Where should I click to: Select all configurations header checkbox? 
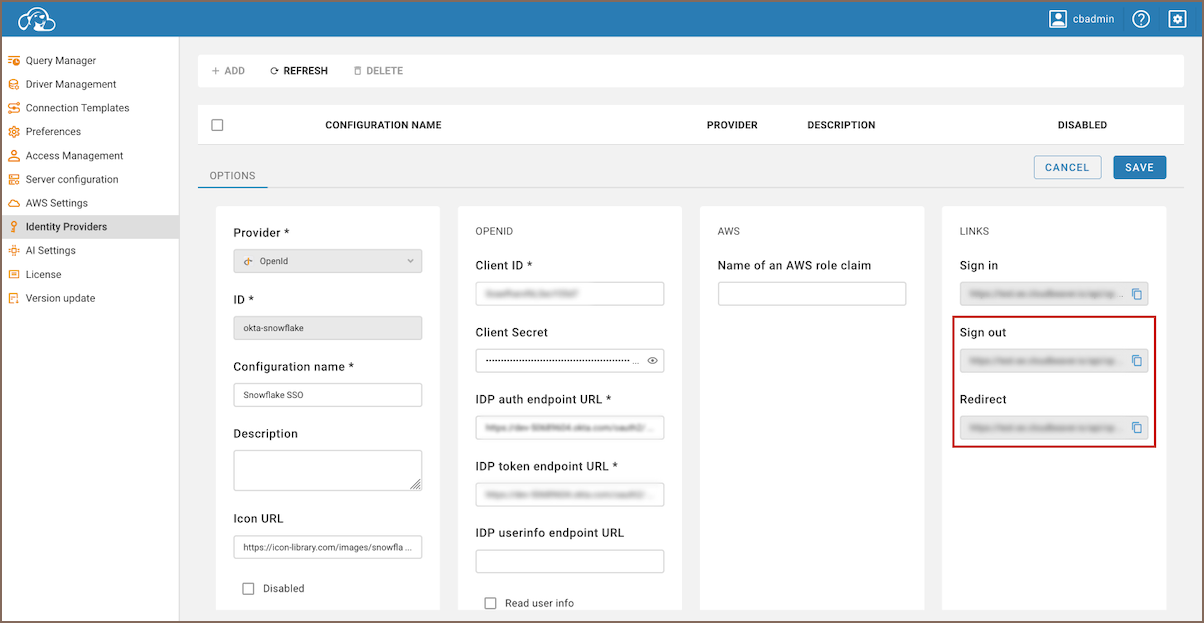coord(217,125)
